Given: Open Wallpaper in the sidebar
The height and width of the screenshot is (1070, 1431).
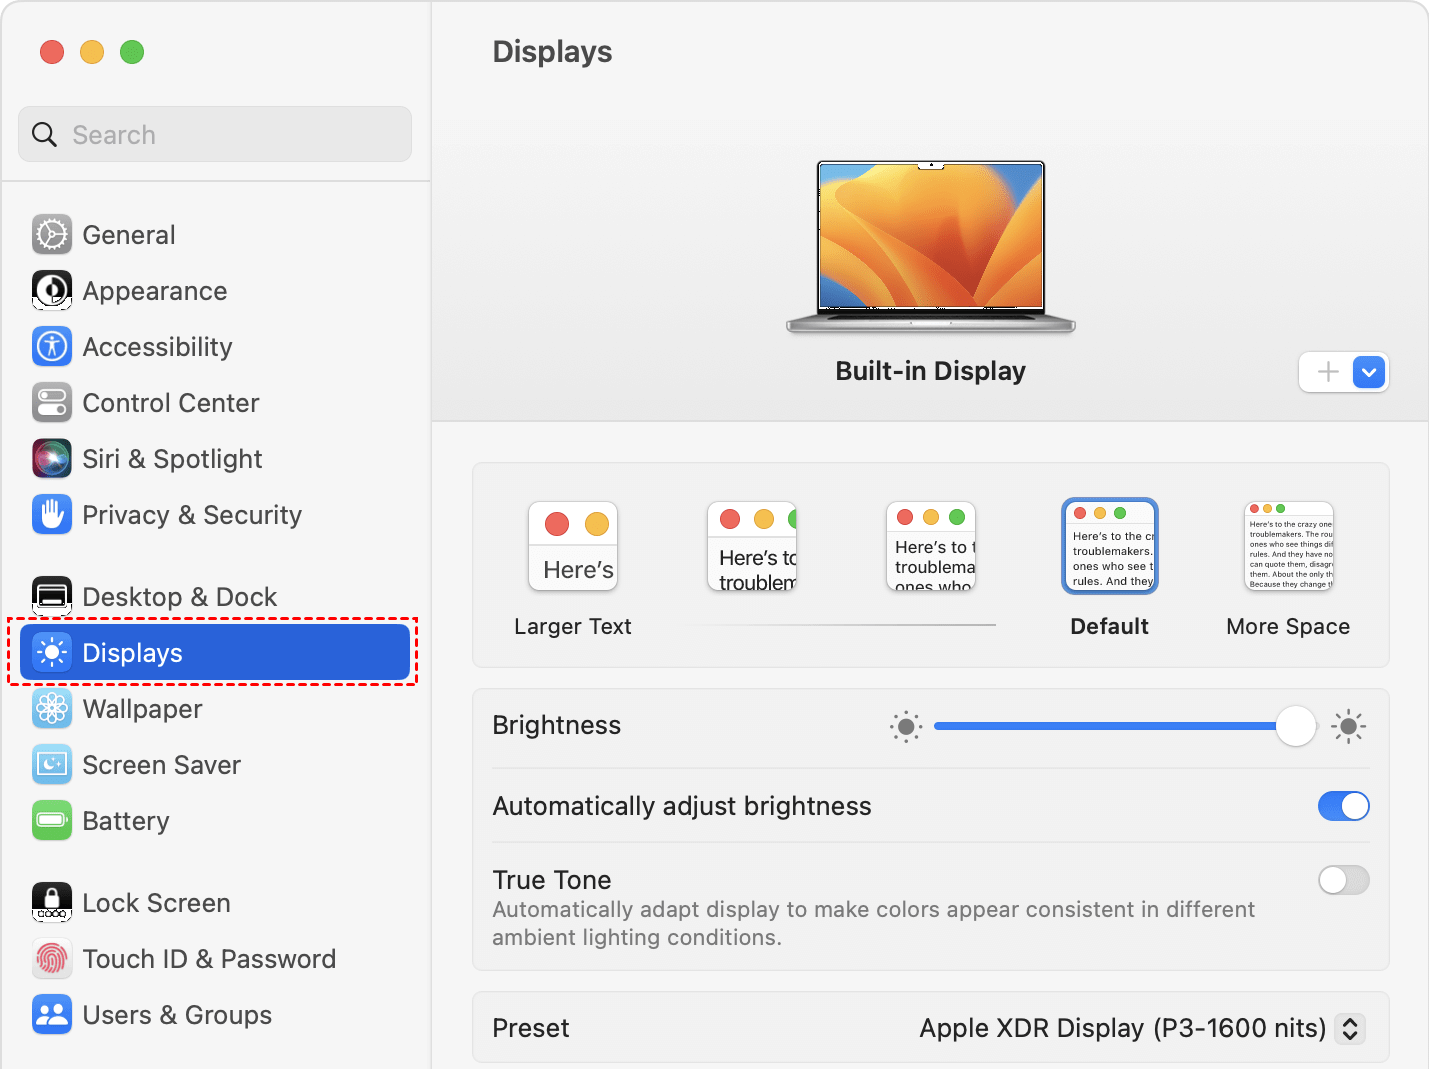Looking at the screenshot, I should coord(142,709).
